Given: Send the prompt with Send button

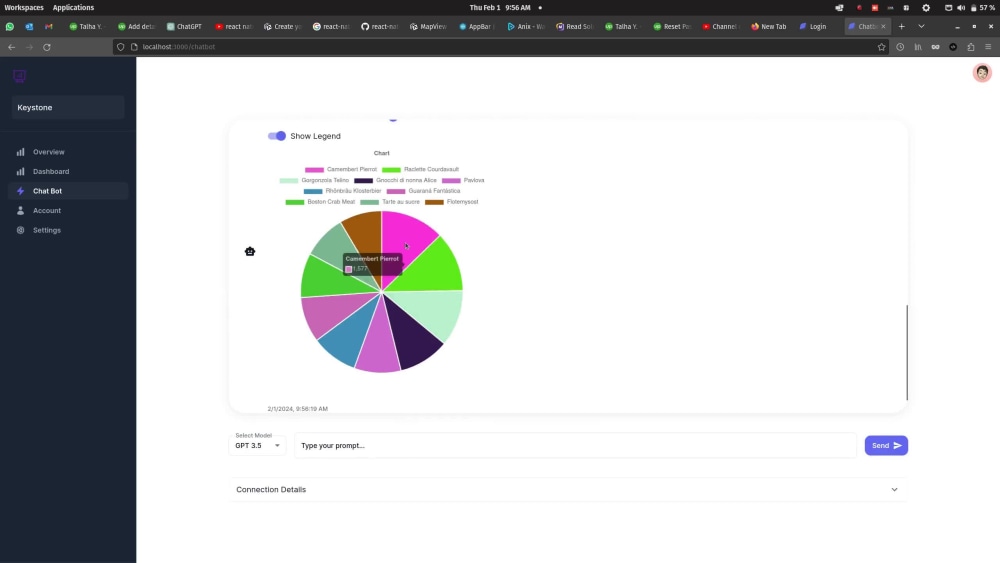Looking at the screenshot, I should coord(886,445).
